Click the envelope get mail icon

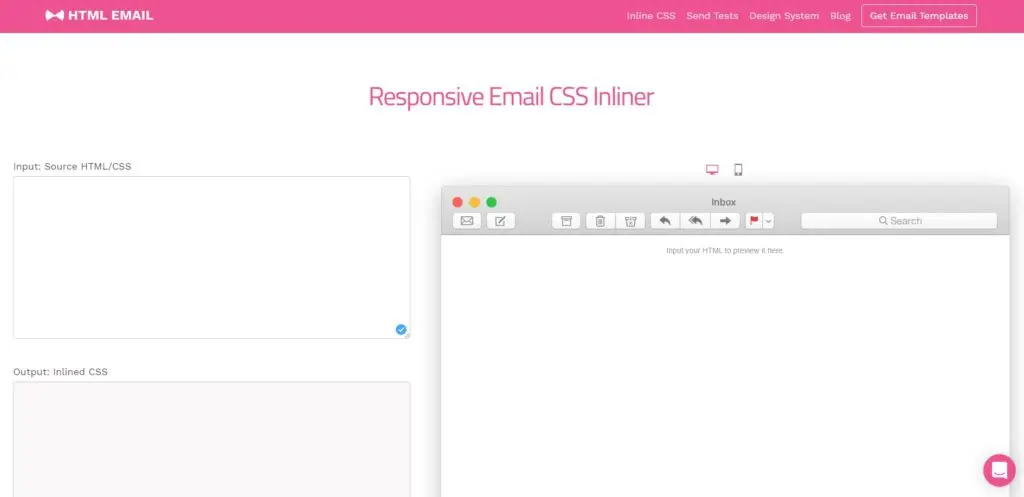click(x=467, y=221)
